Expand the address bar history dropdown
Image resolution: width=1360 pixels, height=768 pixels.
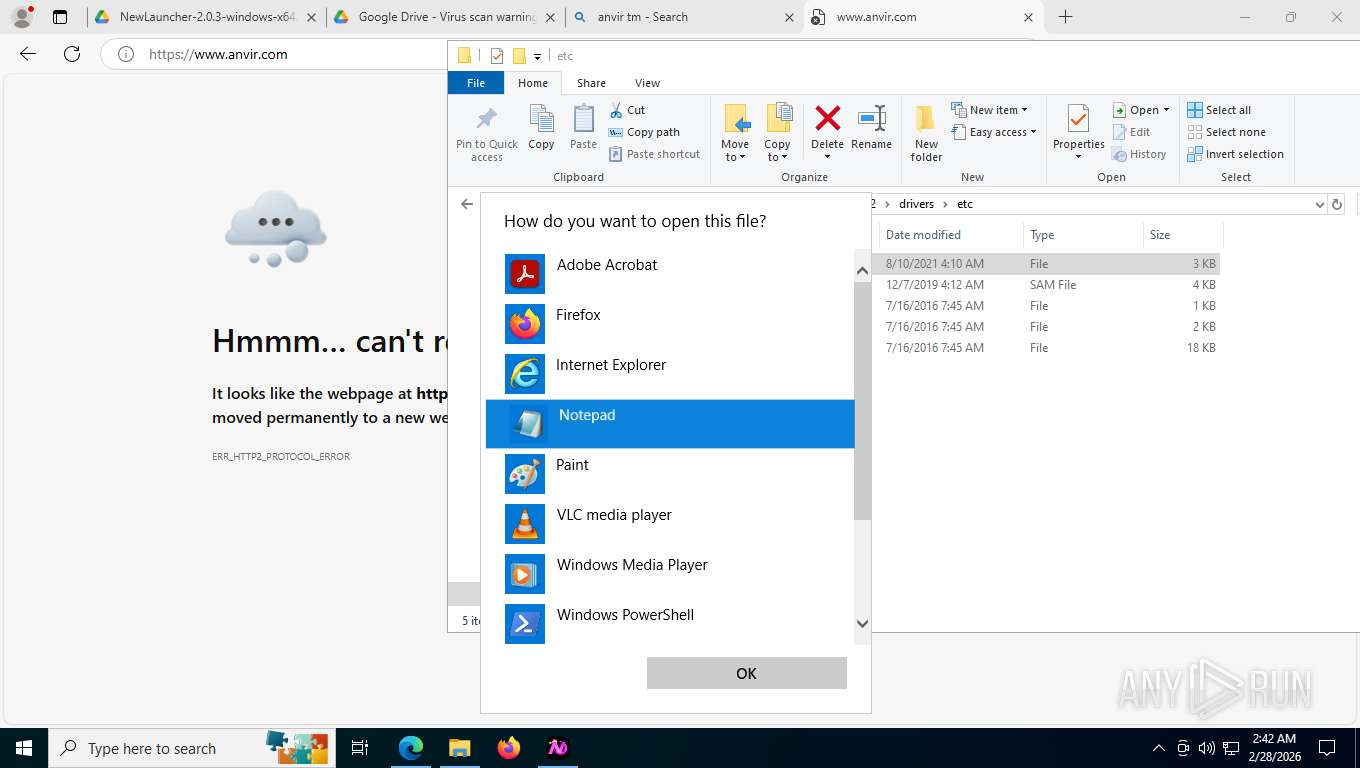1319,204
